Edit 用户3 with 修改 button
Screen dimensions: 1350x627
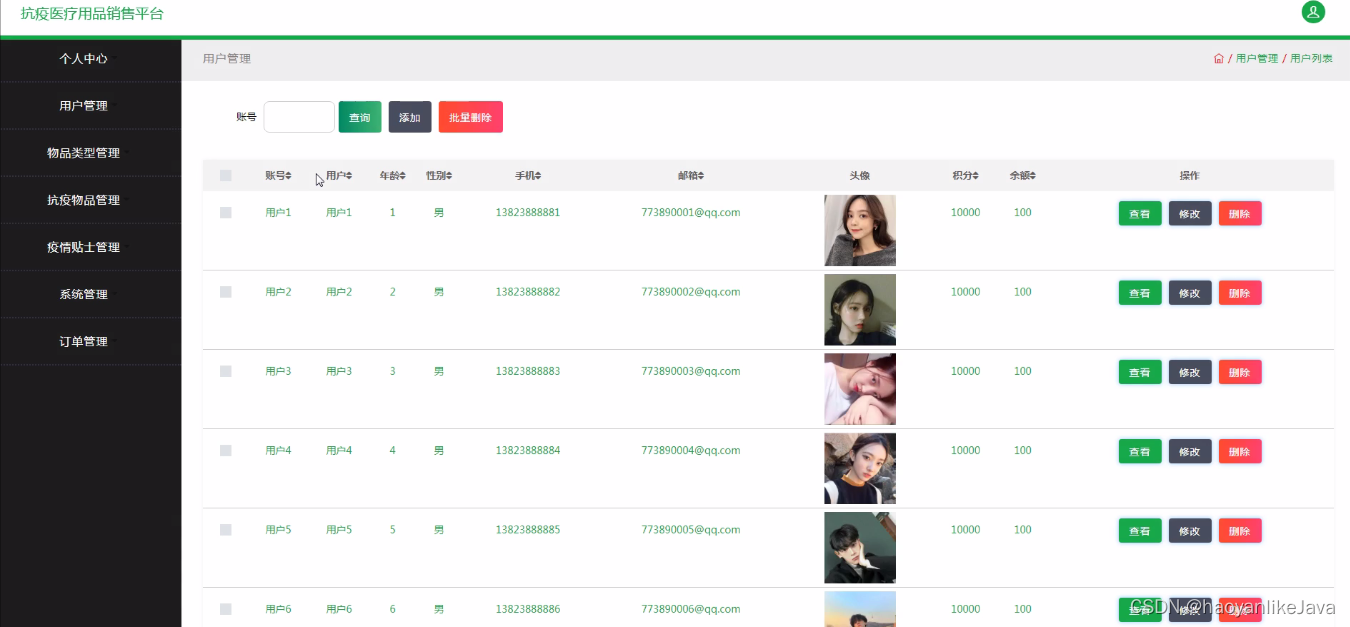pos(1190,372)
